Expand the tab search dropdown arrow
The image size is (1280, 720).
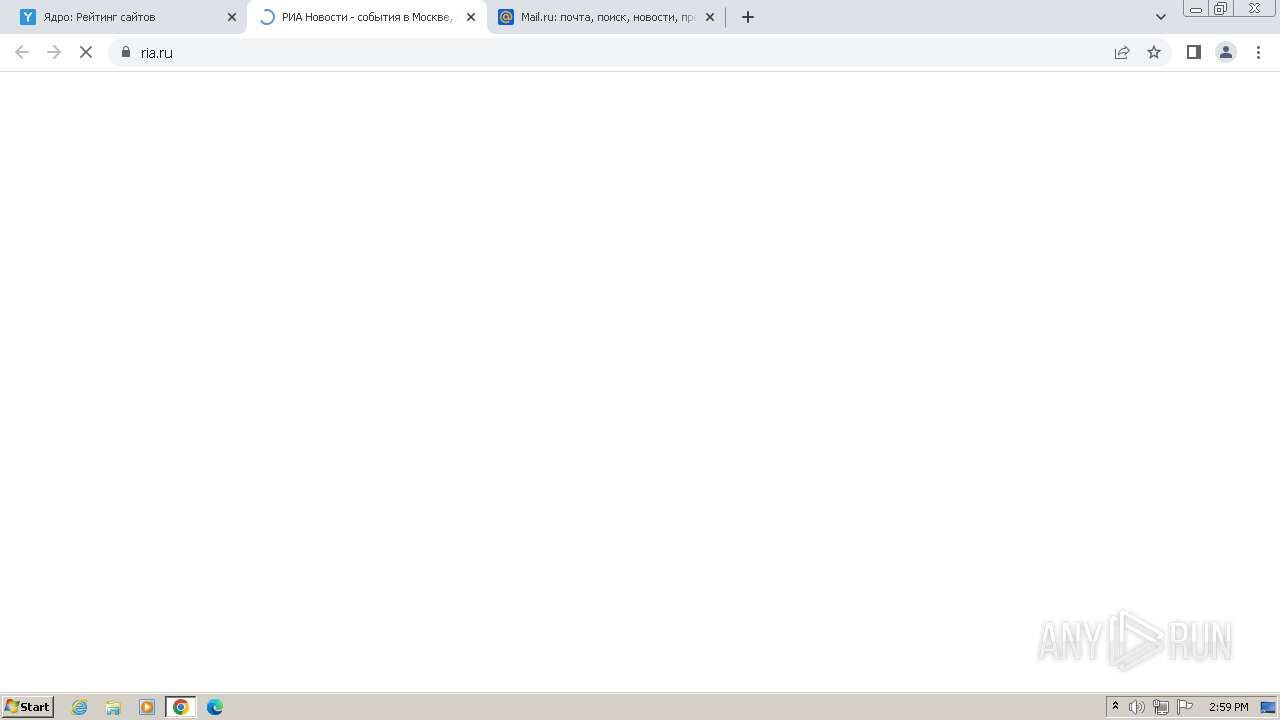1161,17
